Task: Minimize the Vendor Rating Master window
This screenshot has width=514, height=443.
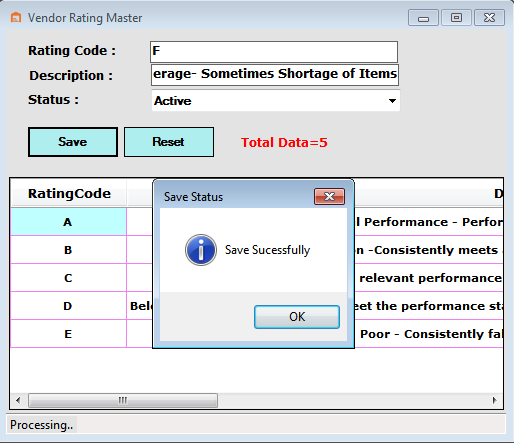Action: tap(423, 18)
